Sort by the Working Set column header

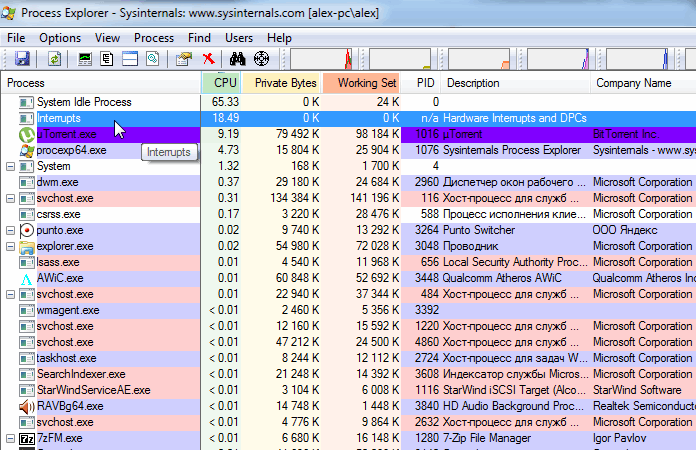(x=361, y=83)
